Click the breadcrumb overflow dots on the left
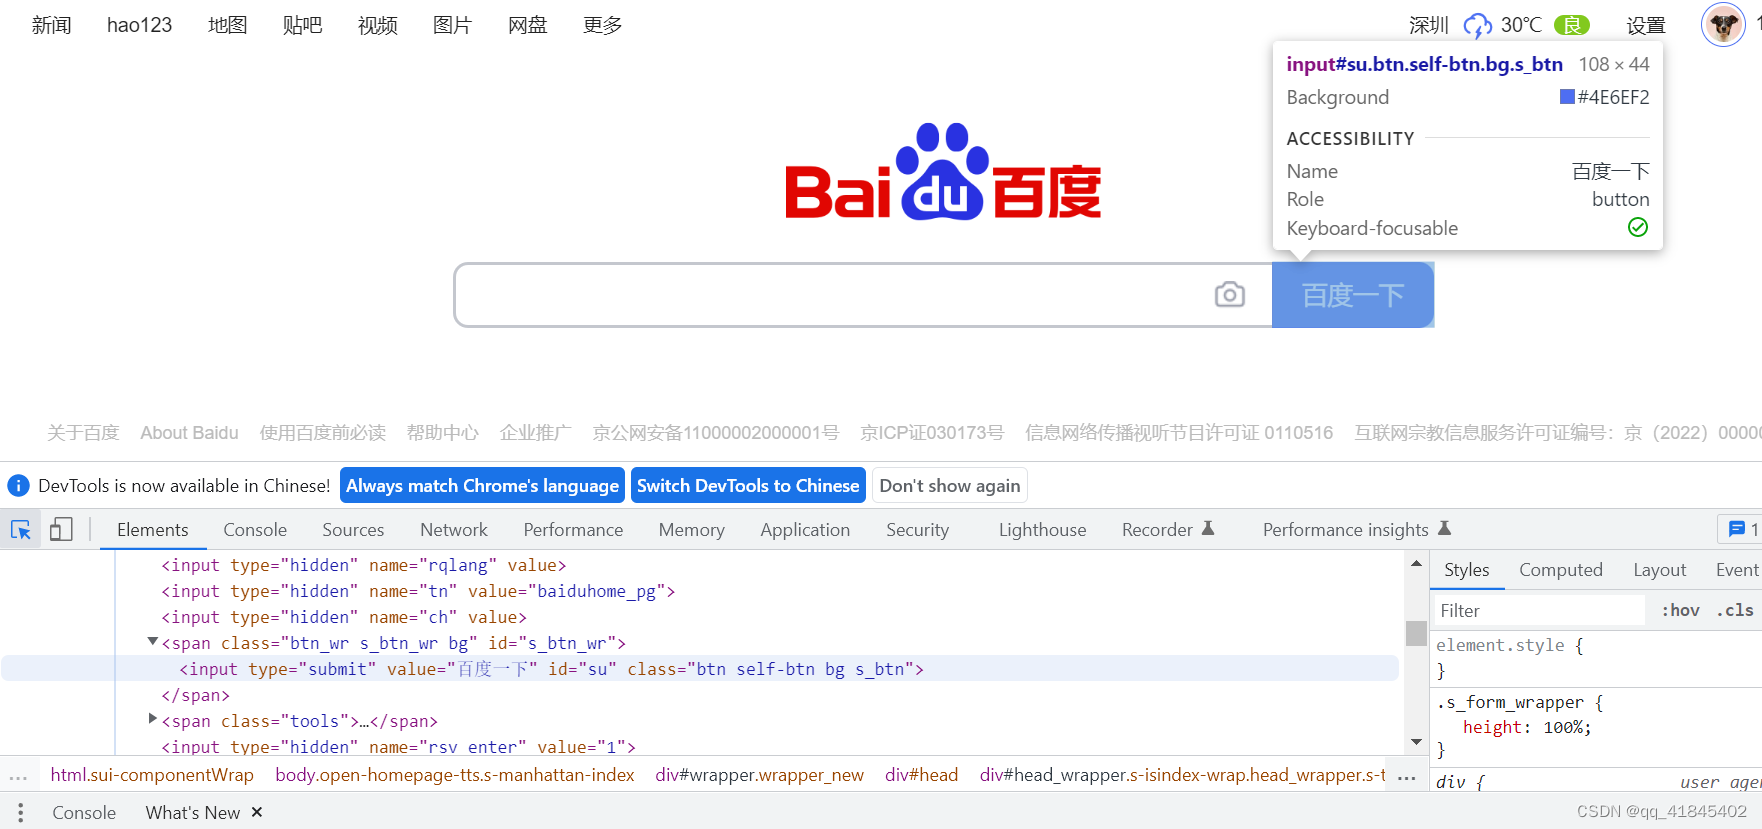This screenshot has width=1762, height=829. point(18,776)
